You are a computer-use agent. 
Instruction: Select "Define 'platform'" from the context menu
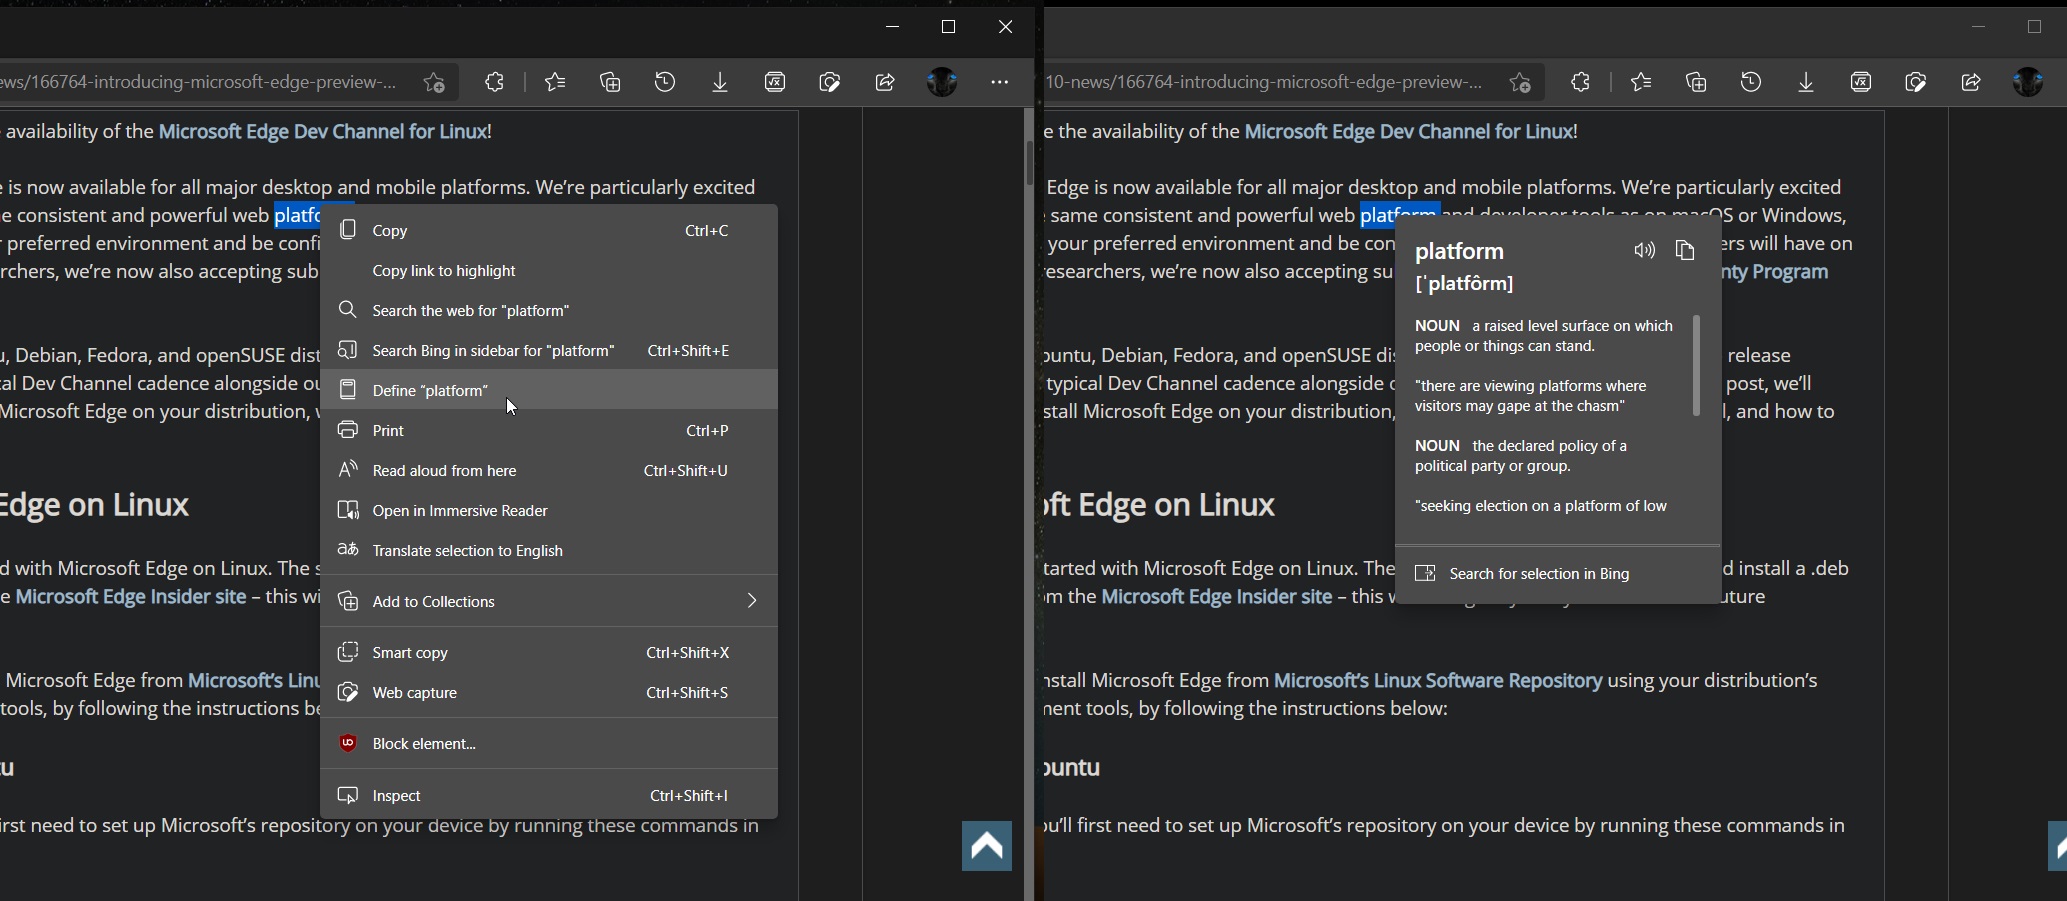pos(428,390)
